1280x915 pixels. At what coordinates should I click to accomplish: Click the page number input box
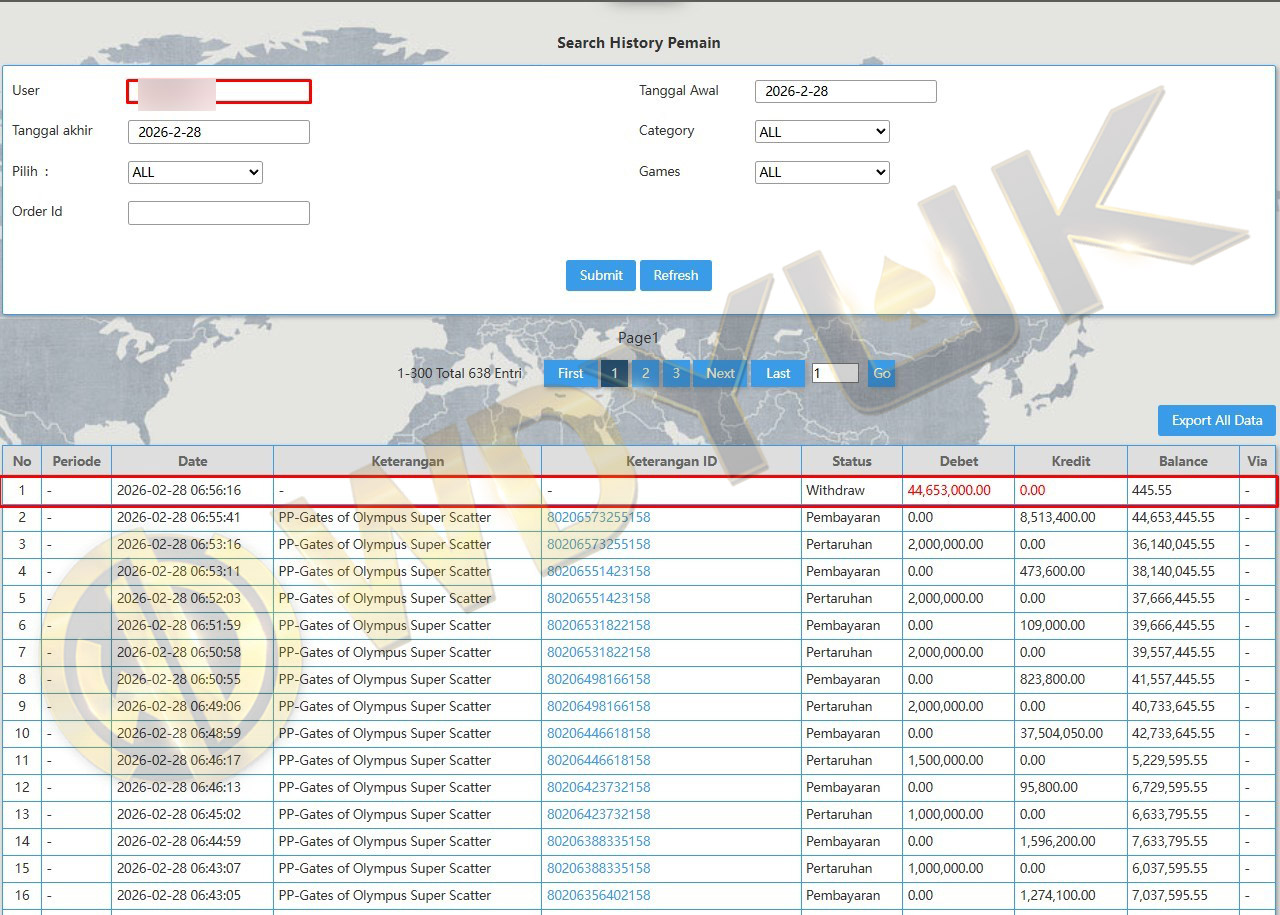click(835, 373)
